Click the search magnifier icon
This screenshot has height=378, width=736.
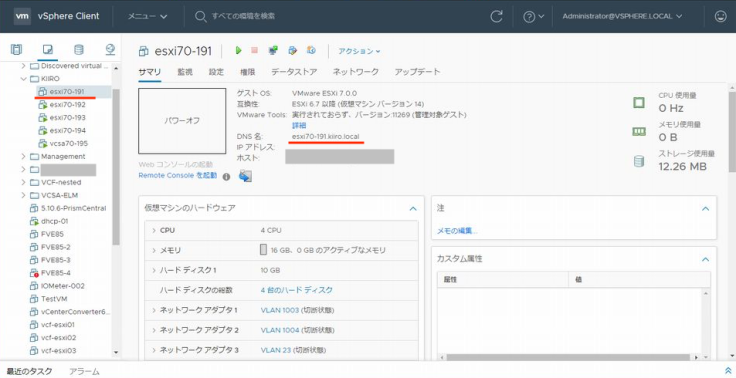(200, 16)
